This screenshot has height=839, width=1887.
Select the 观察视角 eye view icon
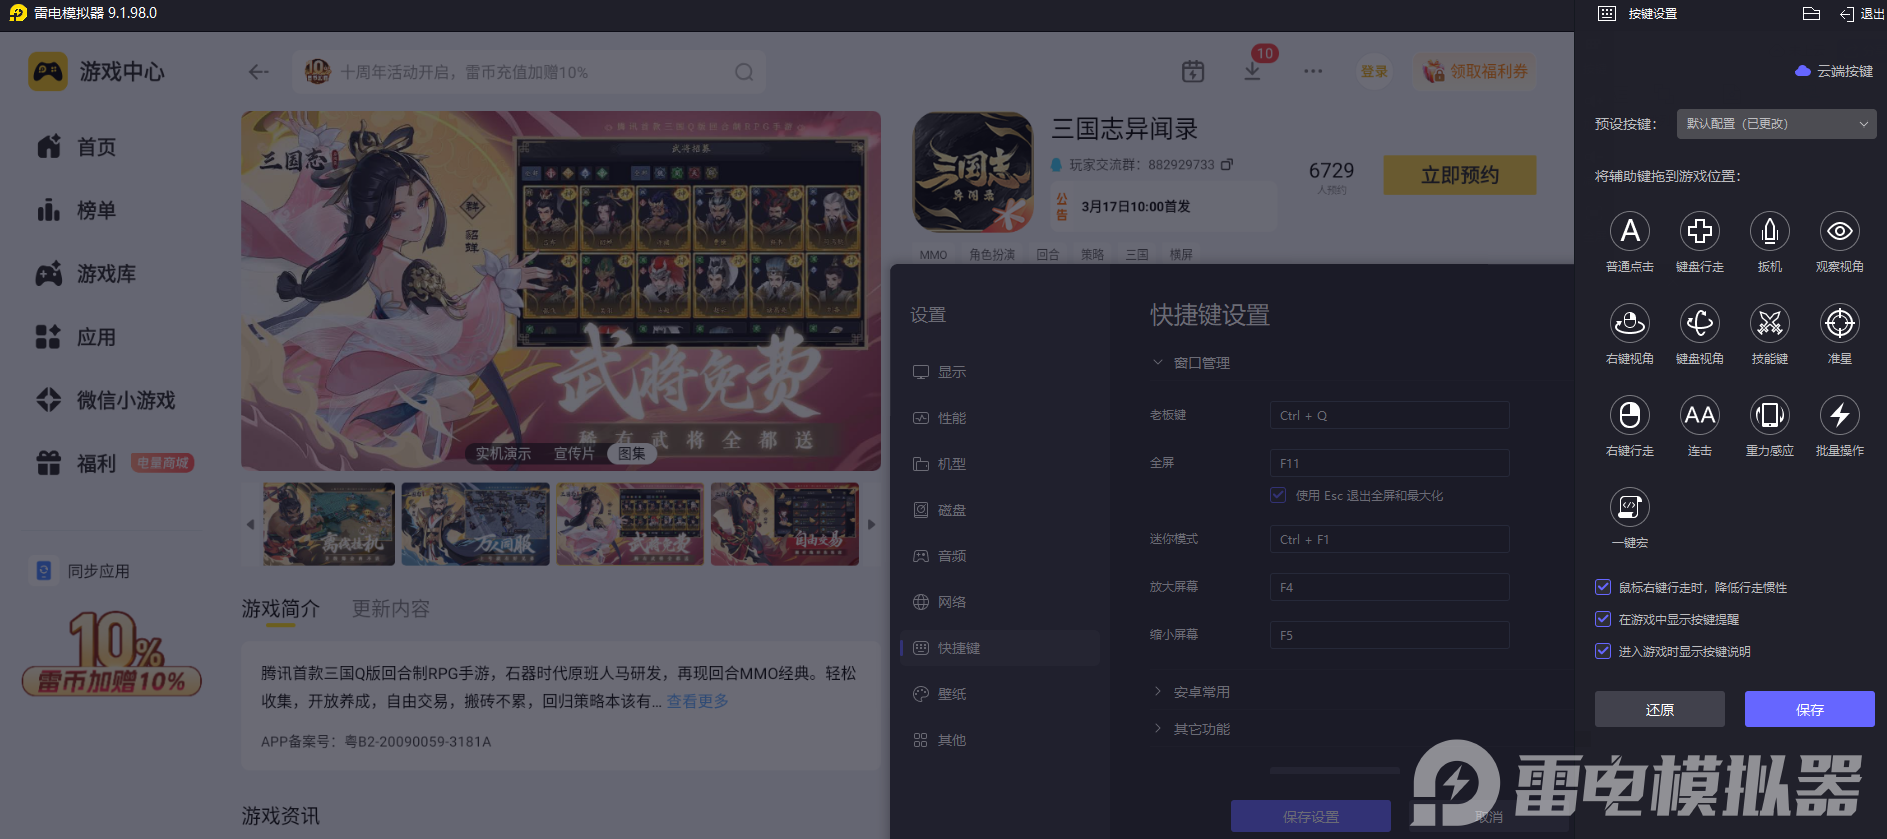click(1840, 231)
